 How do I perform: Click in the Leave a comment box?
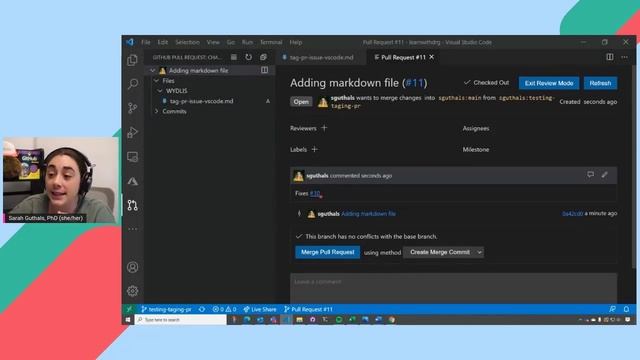(x=453, y=288)
